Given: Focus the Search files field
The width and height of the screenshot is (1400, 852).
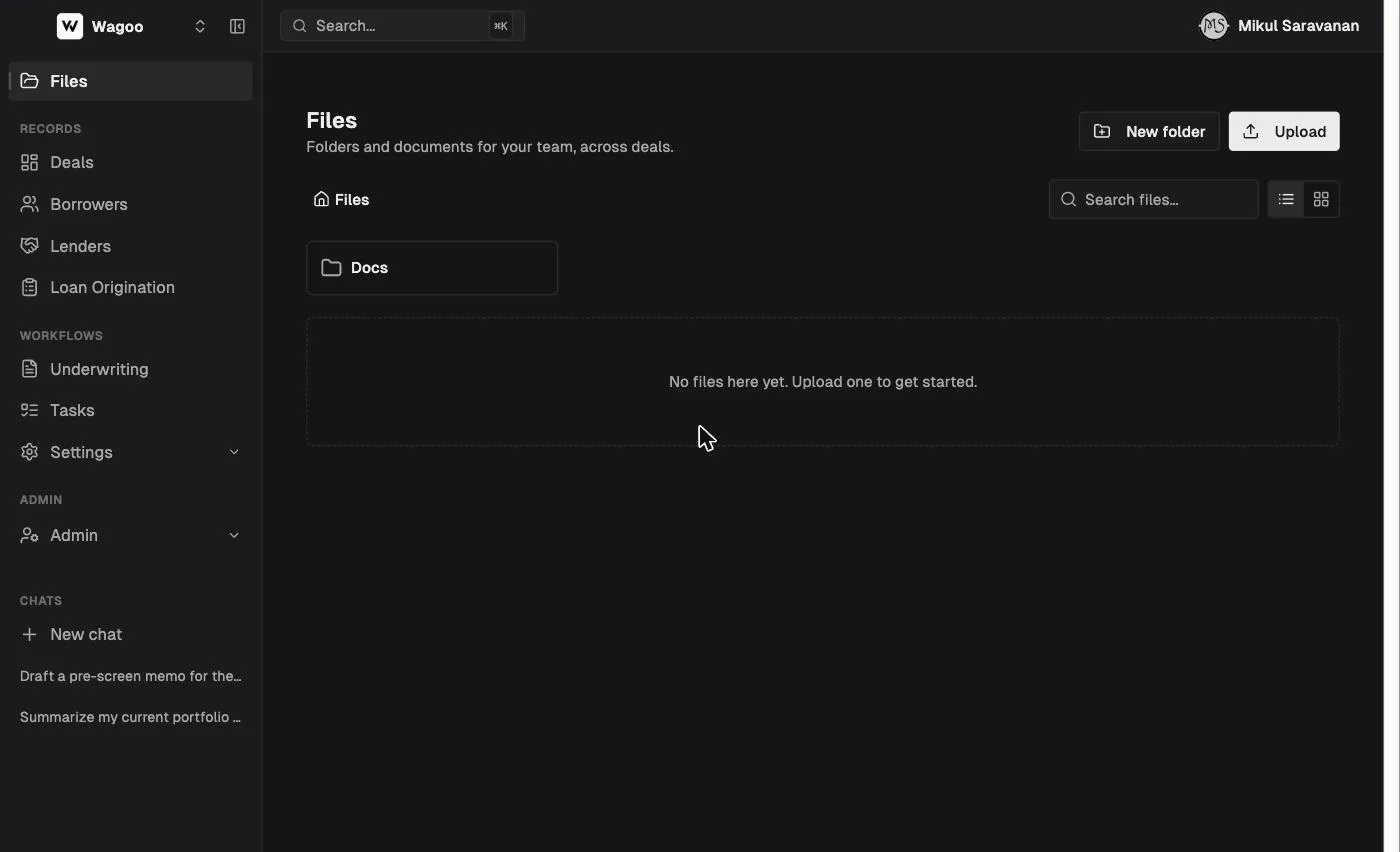Looking at the screenshot, I should [x=1153, y=199].
